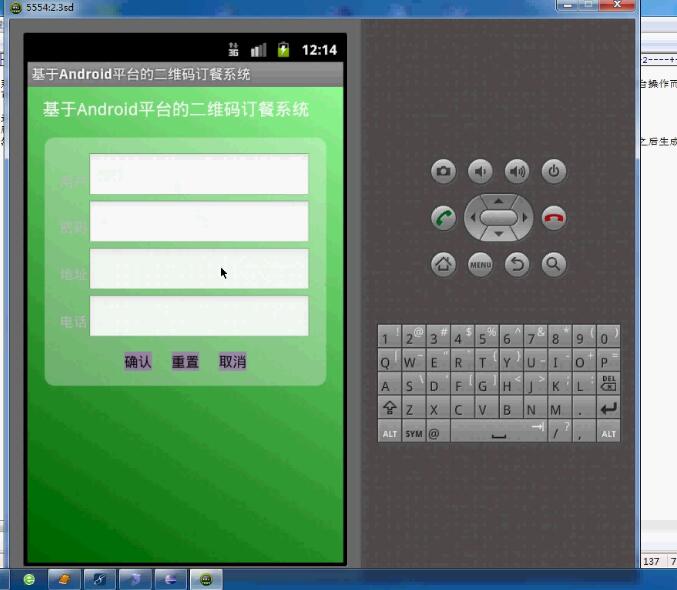The image size is (677, 590).
Task: Open the emulator MENU button
Action: pyautogui.click(x=480, y=263)
